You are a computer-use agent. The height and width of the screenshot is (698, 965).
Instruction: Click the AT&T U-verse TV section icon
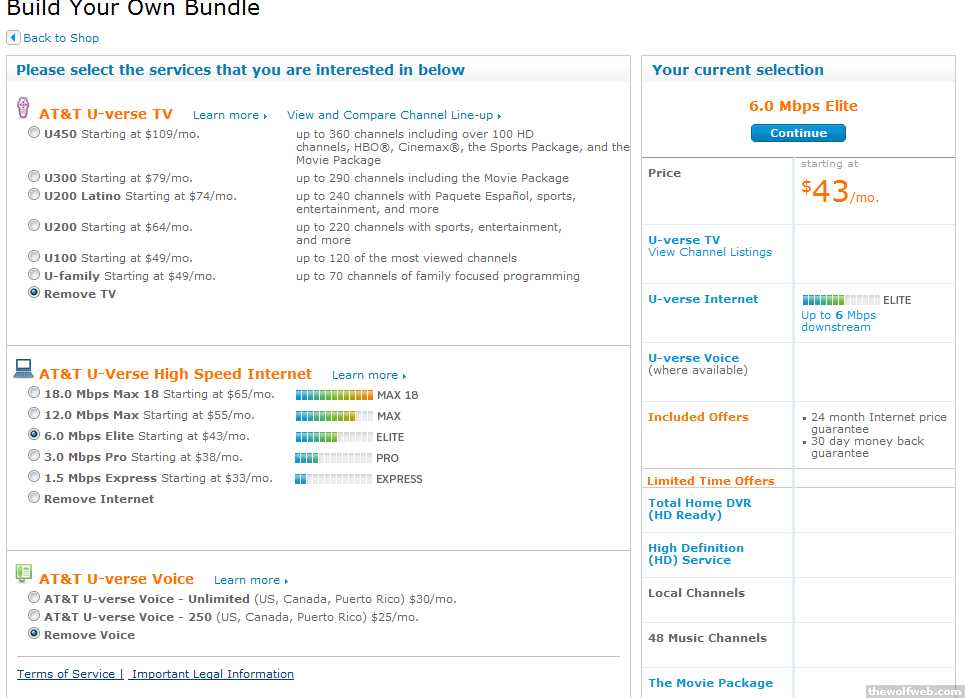coord(24,110)
